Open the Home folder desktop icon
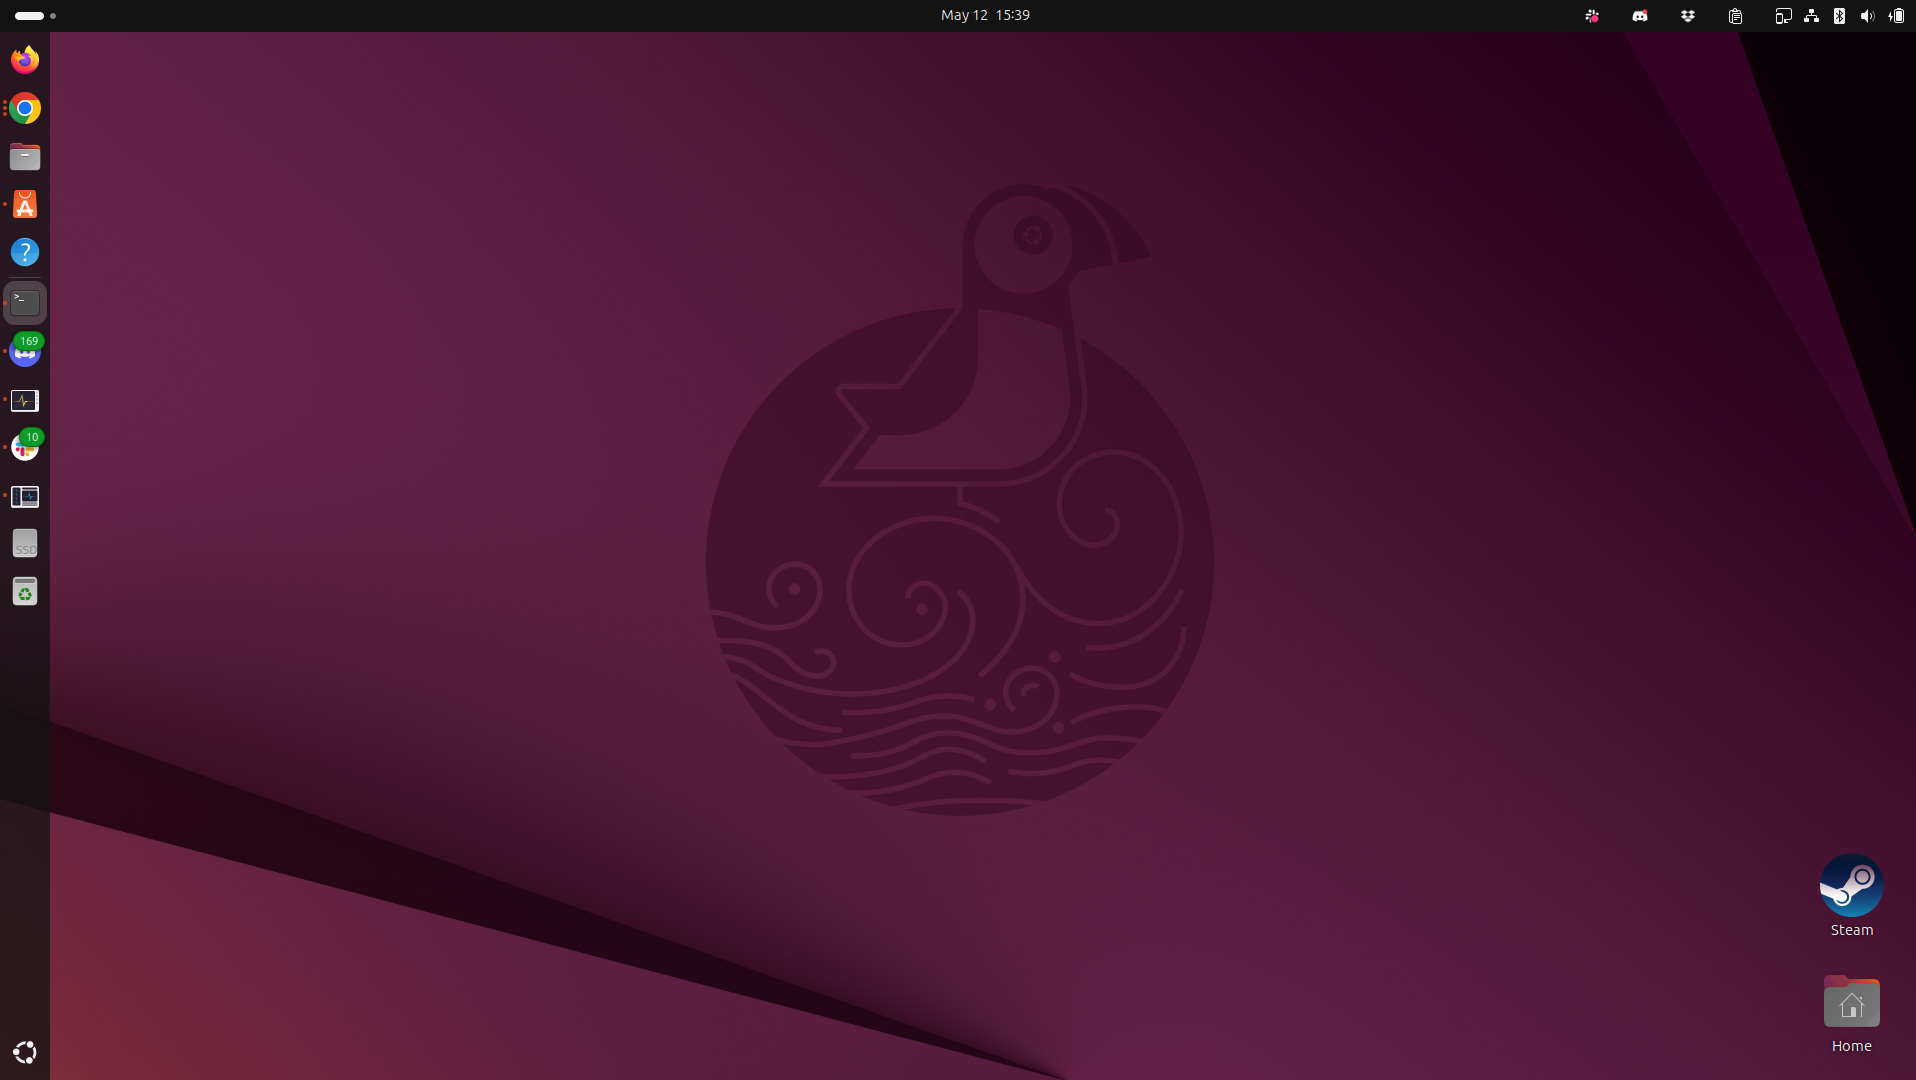 pyautogui.click(x=1852, y=1002)
